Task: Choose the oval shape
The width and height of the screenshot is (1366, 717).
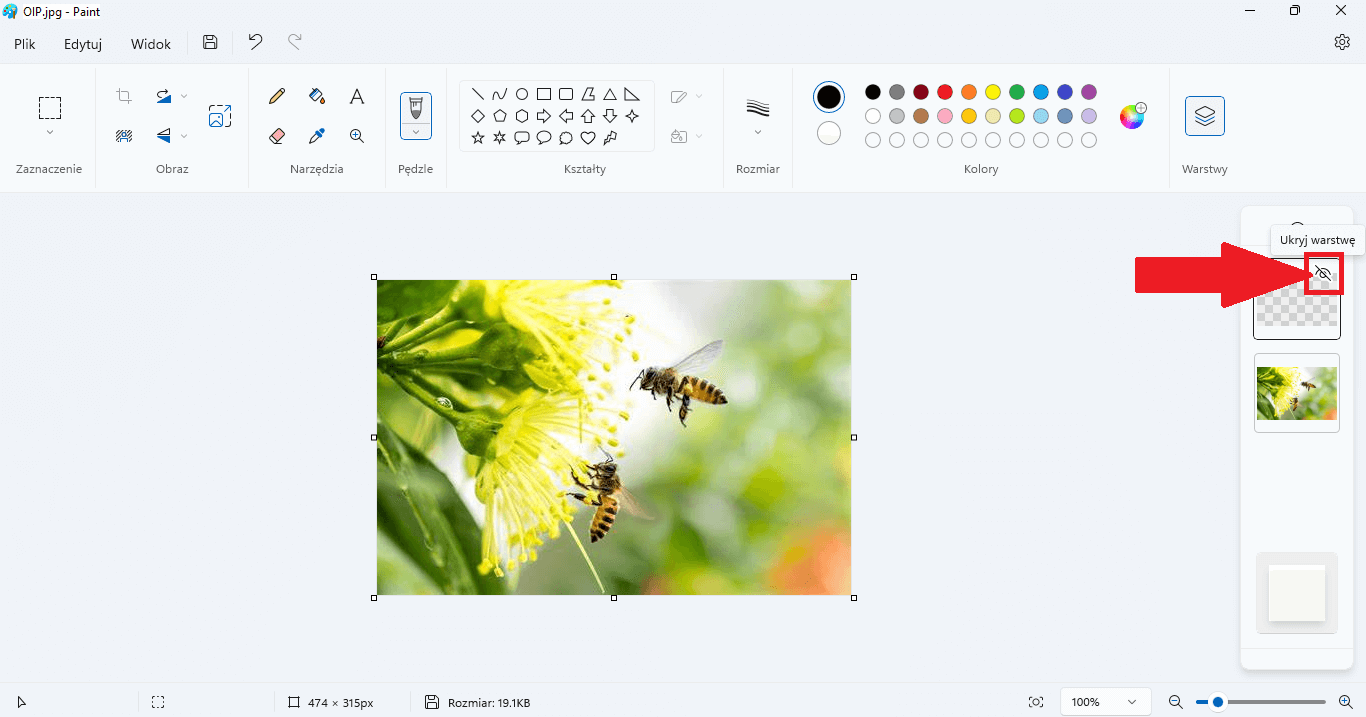Action: pos(522,94)
